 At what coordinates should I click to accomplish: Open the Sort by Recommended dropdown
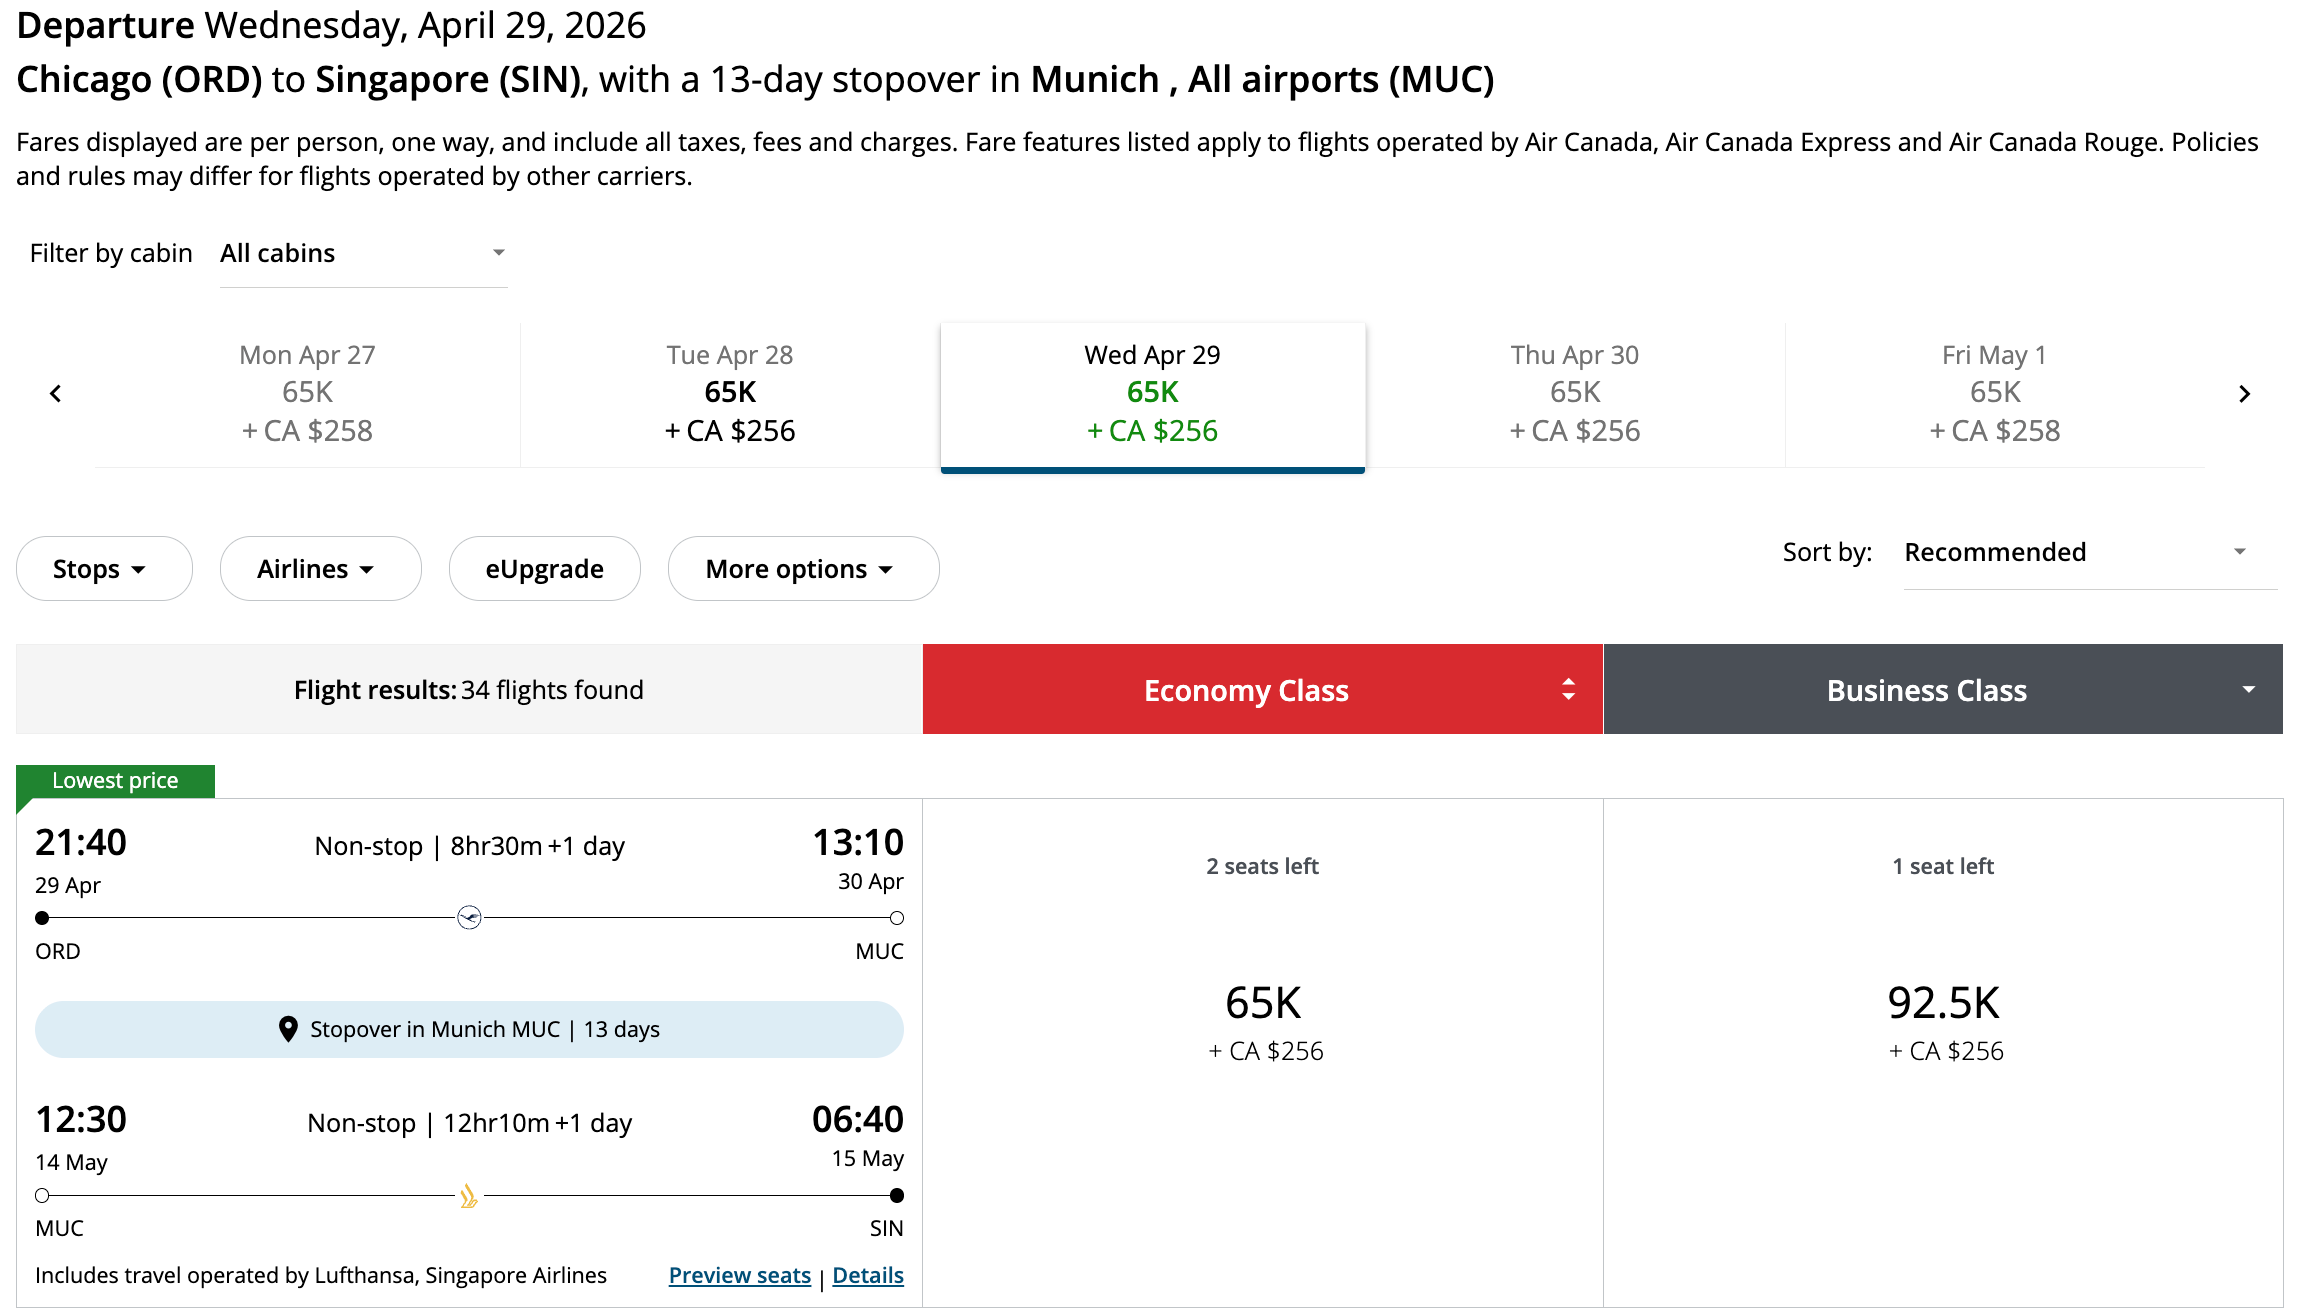coord(2076,552)
